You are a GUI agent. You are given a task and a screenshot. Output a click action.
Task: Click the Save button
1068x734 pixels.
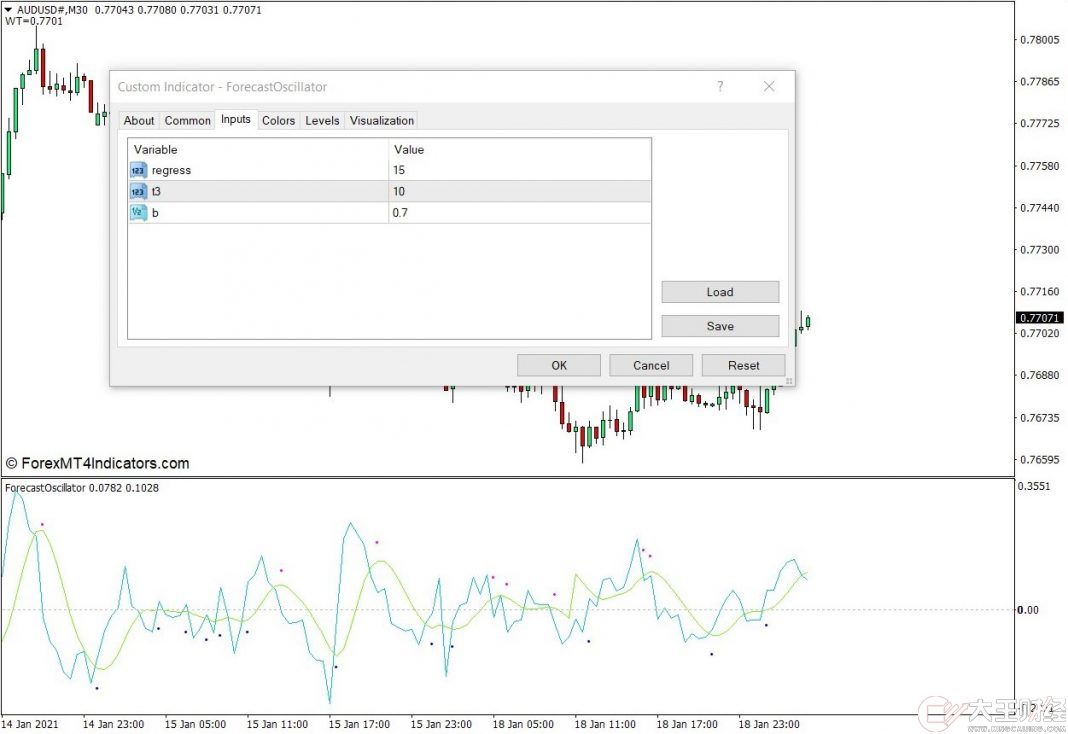pos(720,326)
